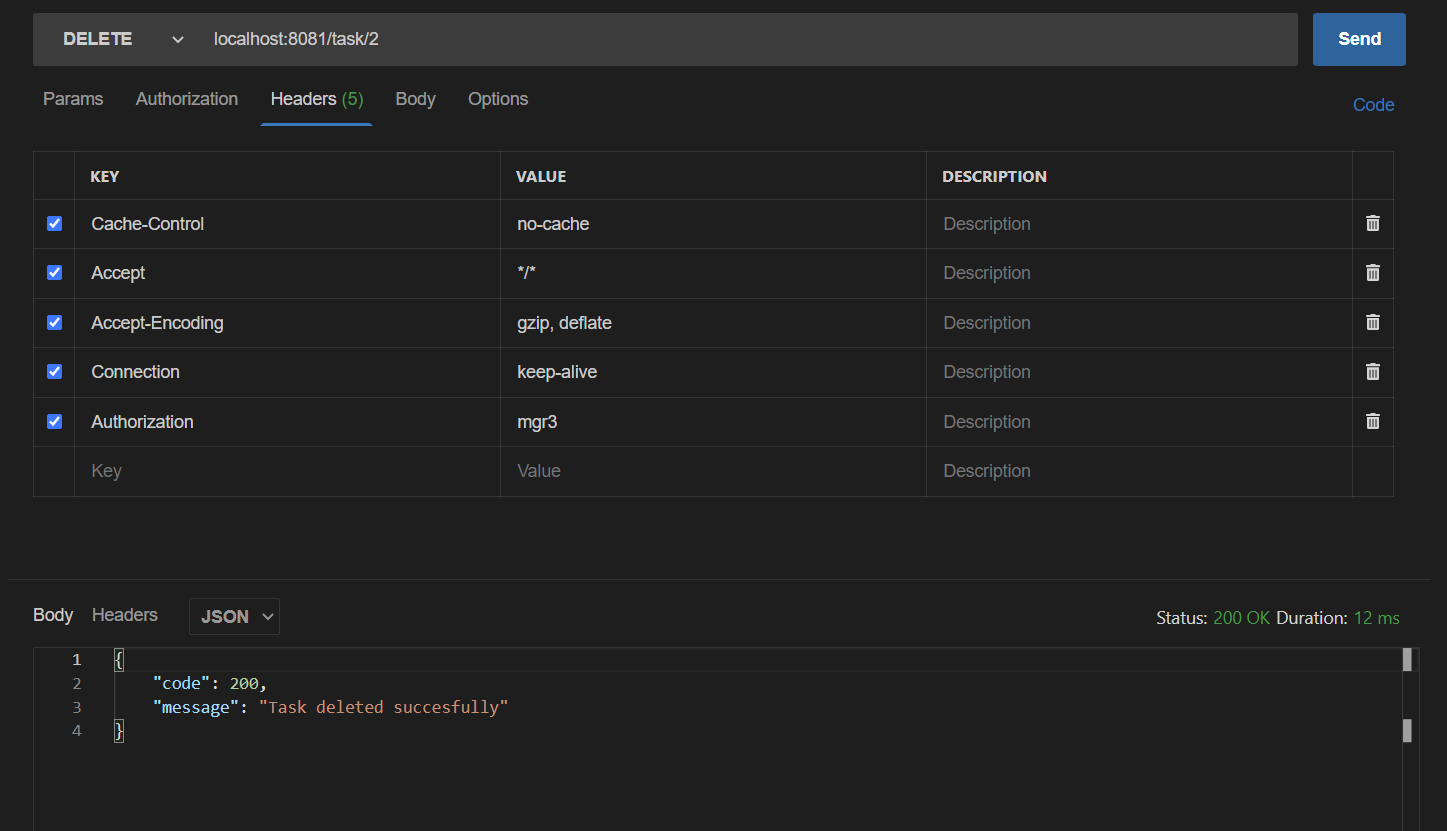
Task: Select the Headers (5) request tab
Action: tap(317, 99)
